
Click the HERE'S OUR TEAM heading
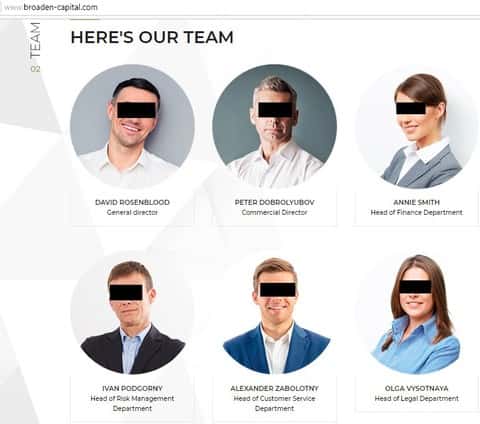tap(152, 37)
